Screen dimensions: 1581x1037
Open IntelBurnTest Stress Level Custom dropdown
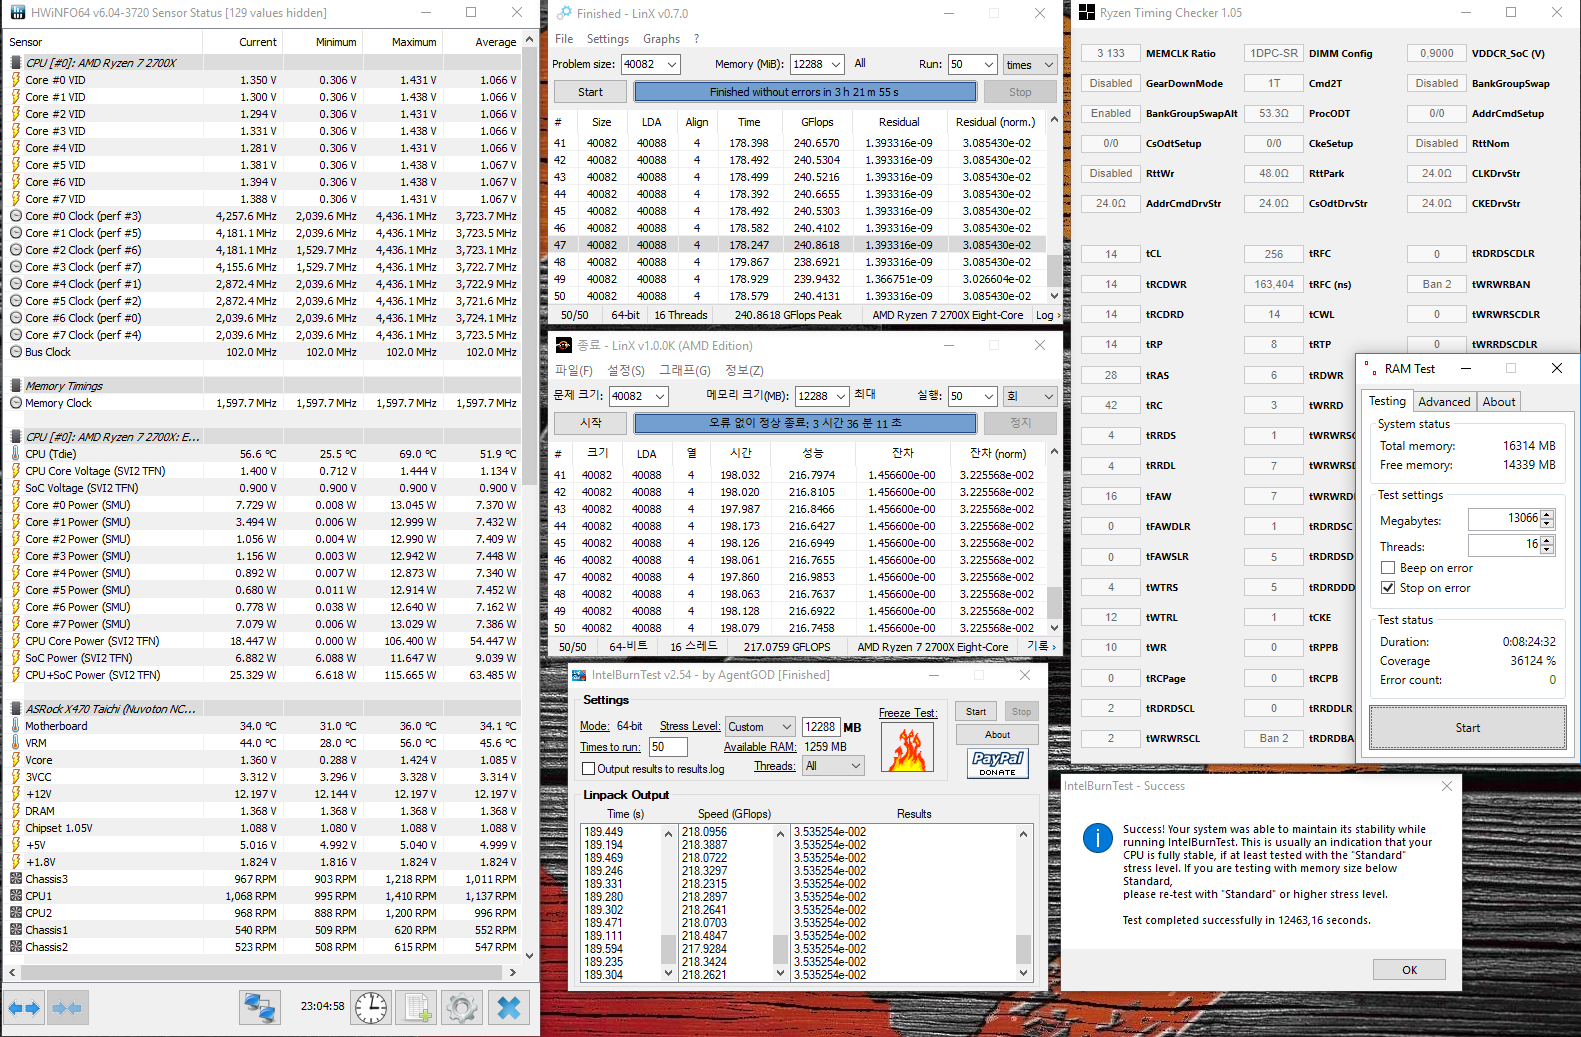coord(760,727)
